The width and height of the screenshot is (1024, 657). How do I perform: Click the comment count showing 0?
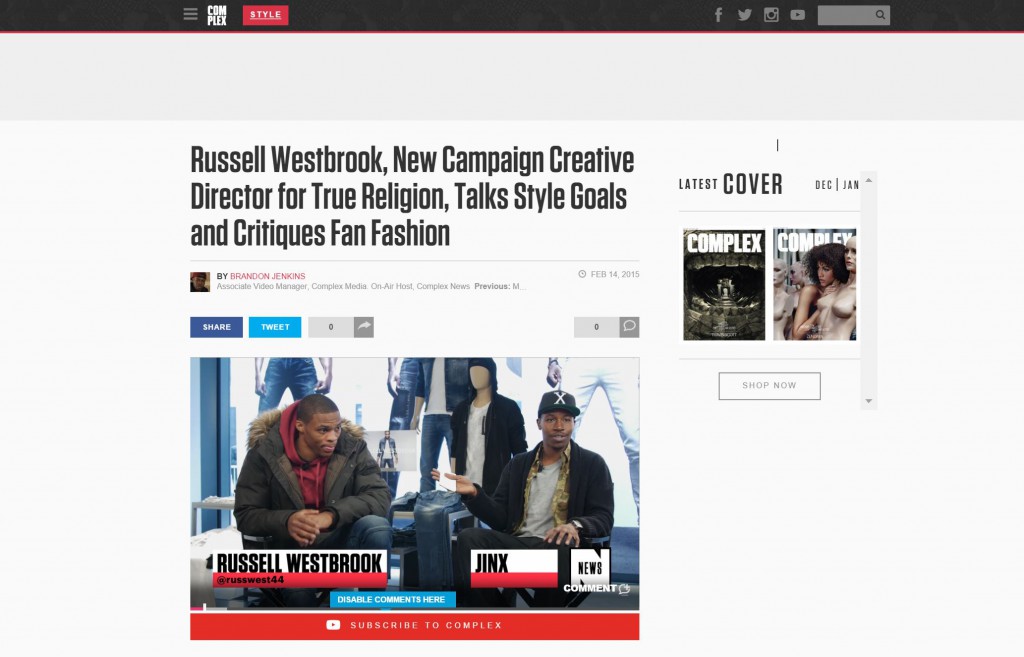click(596, 327)
